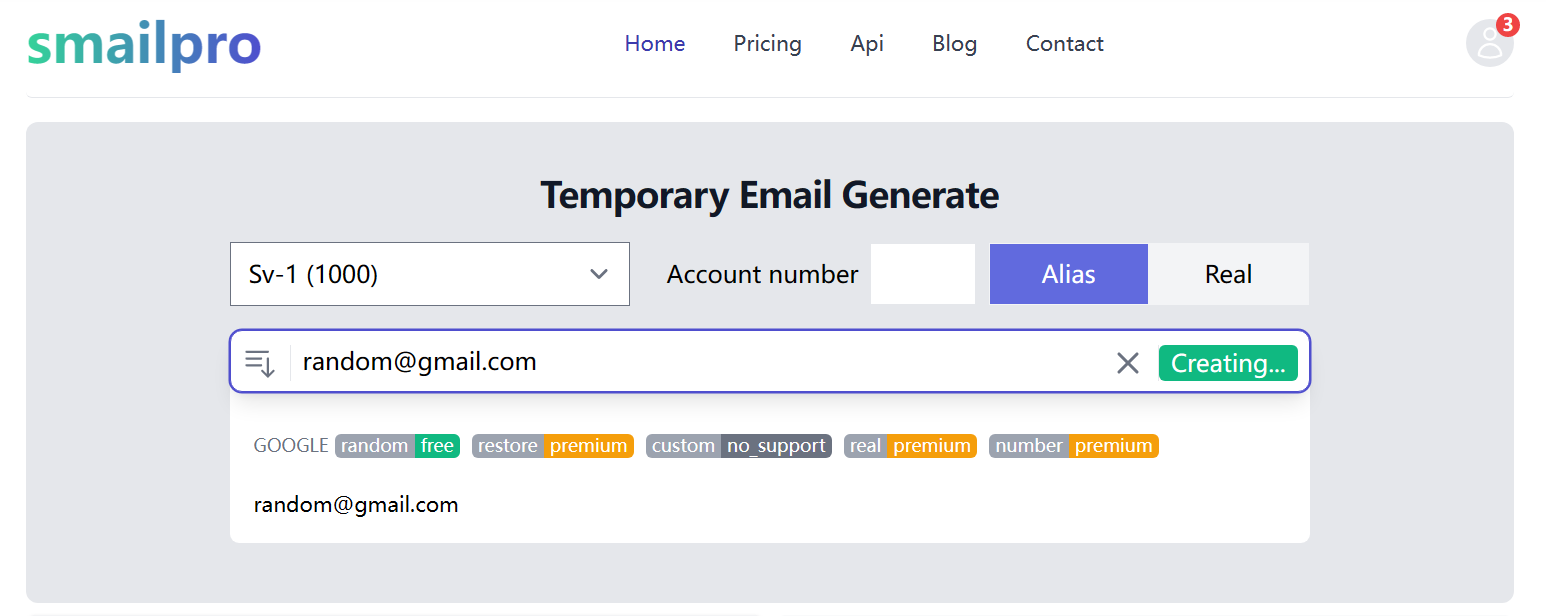Click the chevron arrow on server selector
The image size is (1546, 616).
click(599, 274)
